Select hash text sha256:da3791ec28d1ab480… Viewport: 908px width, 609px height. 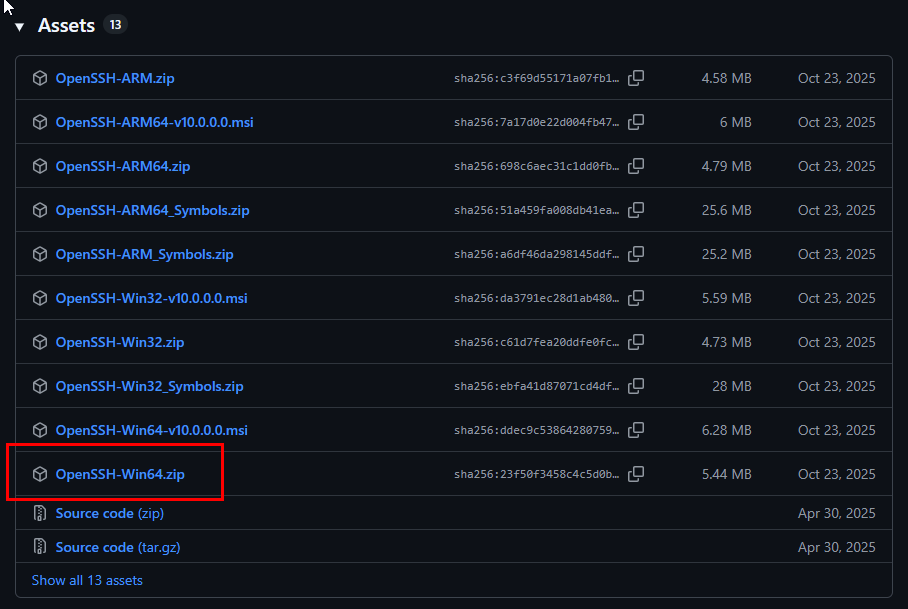point(536,298)
